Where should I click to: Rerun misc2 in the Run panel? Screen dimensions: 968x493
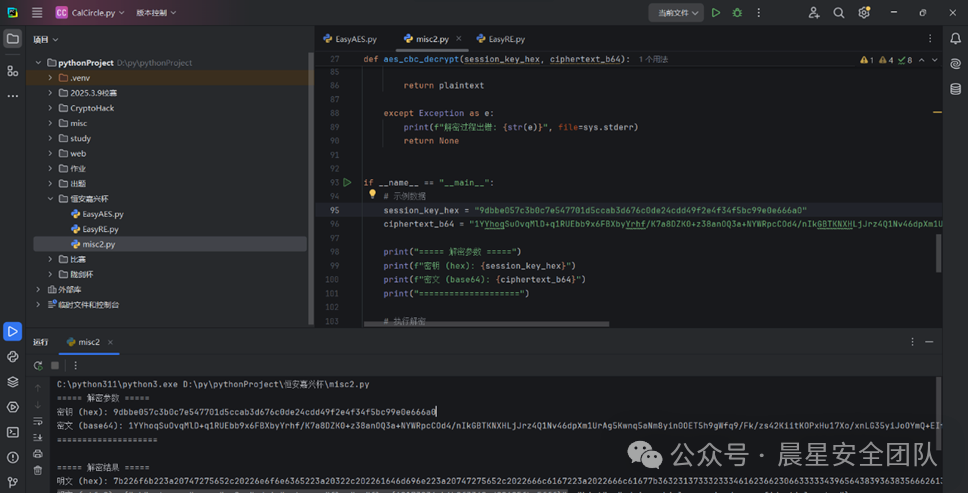tap(38, 366)
